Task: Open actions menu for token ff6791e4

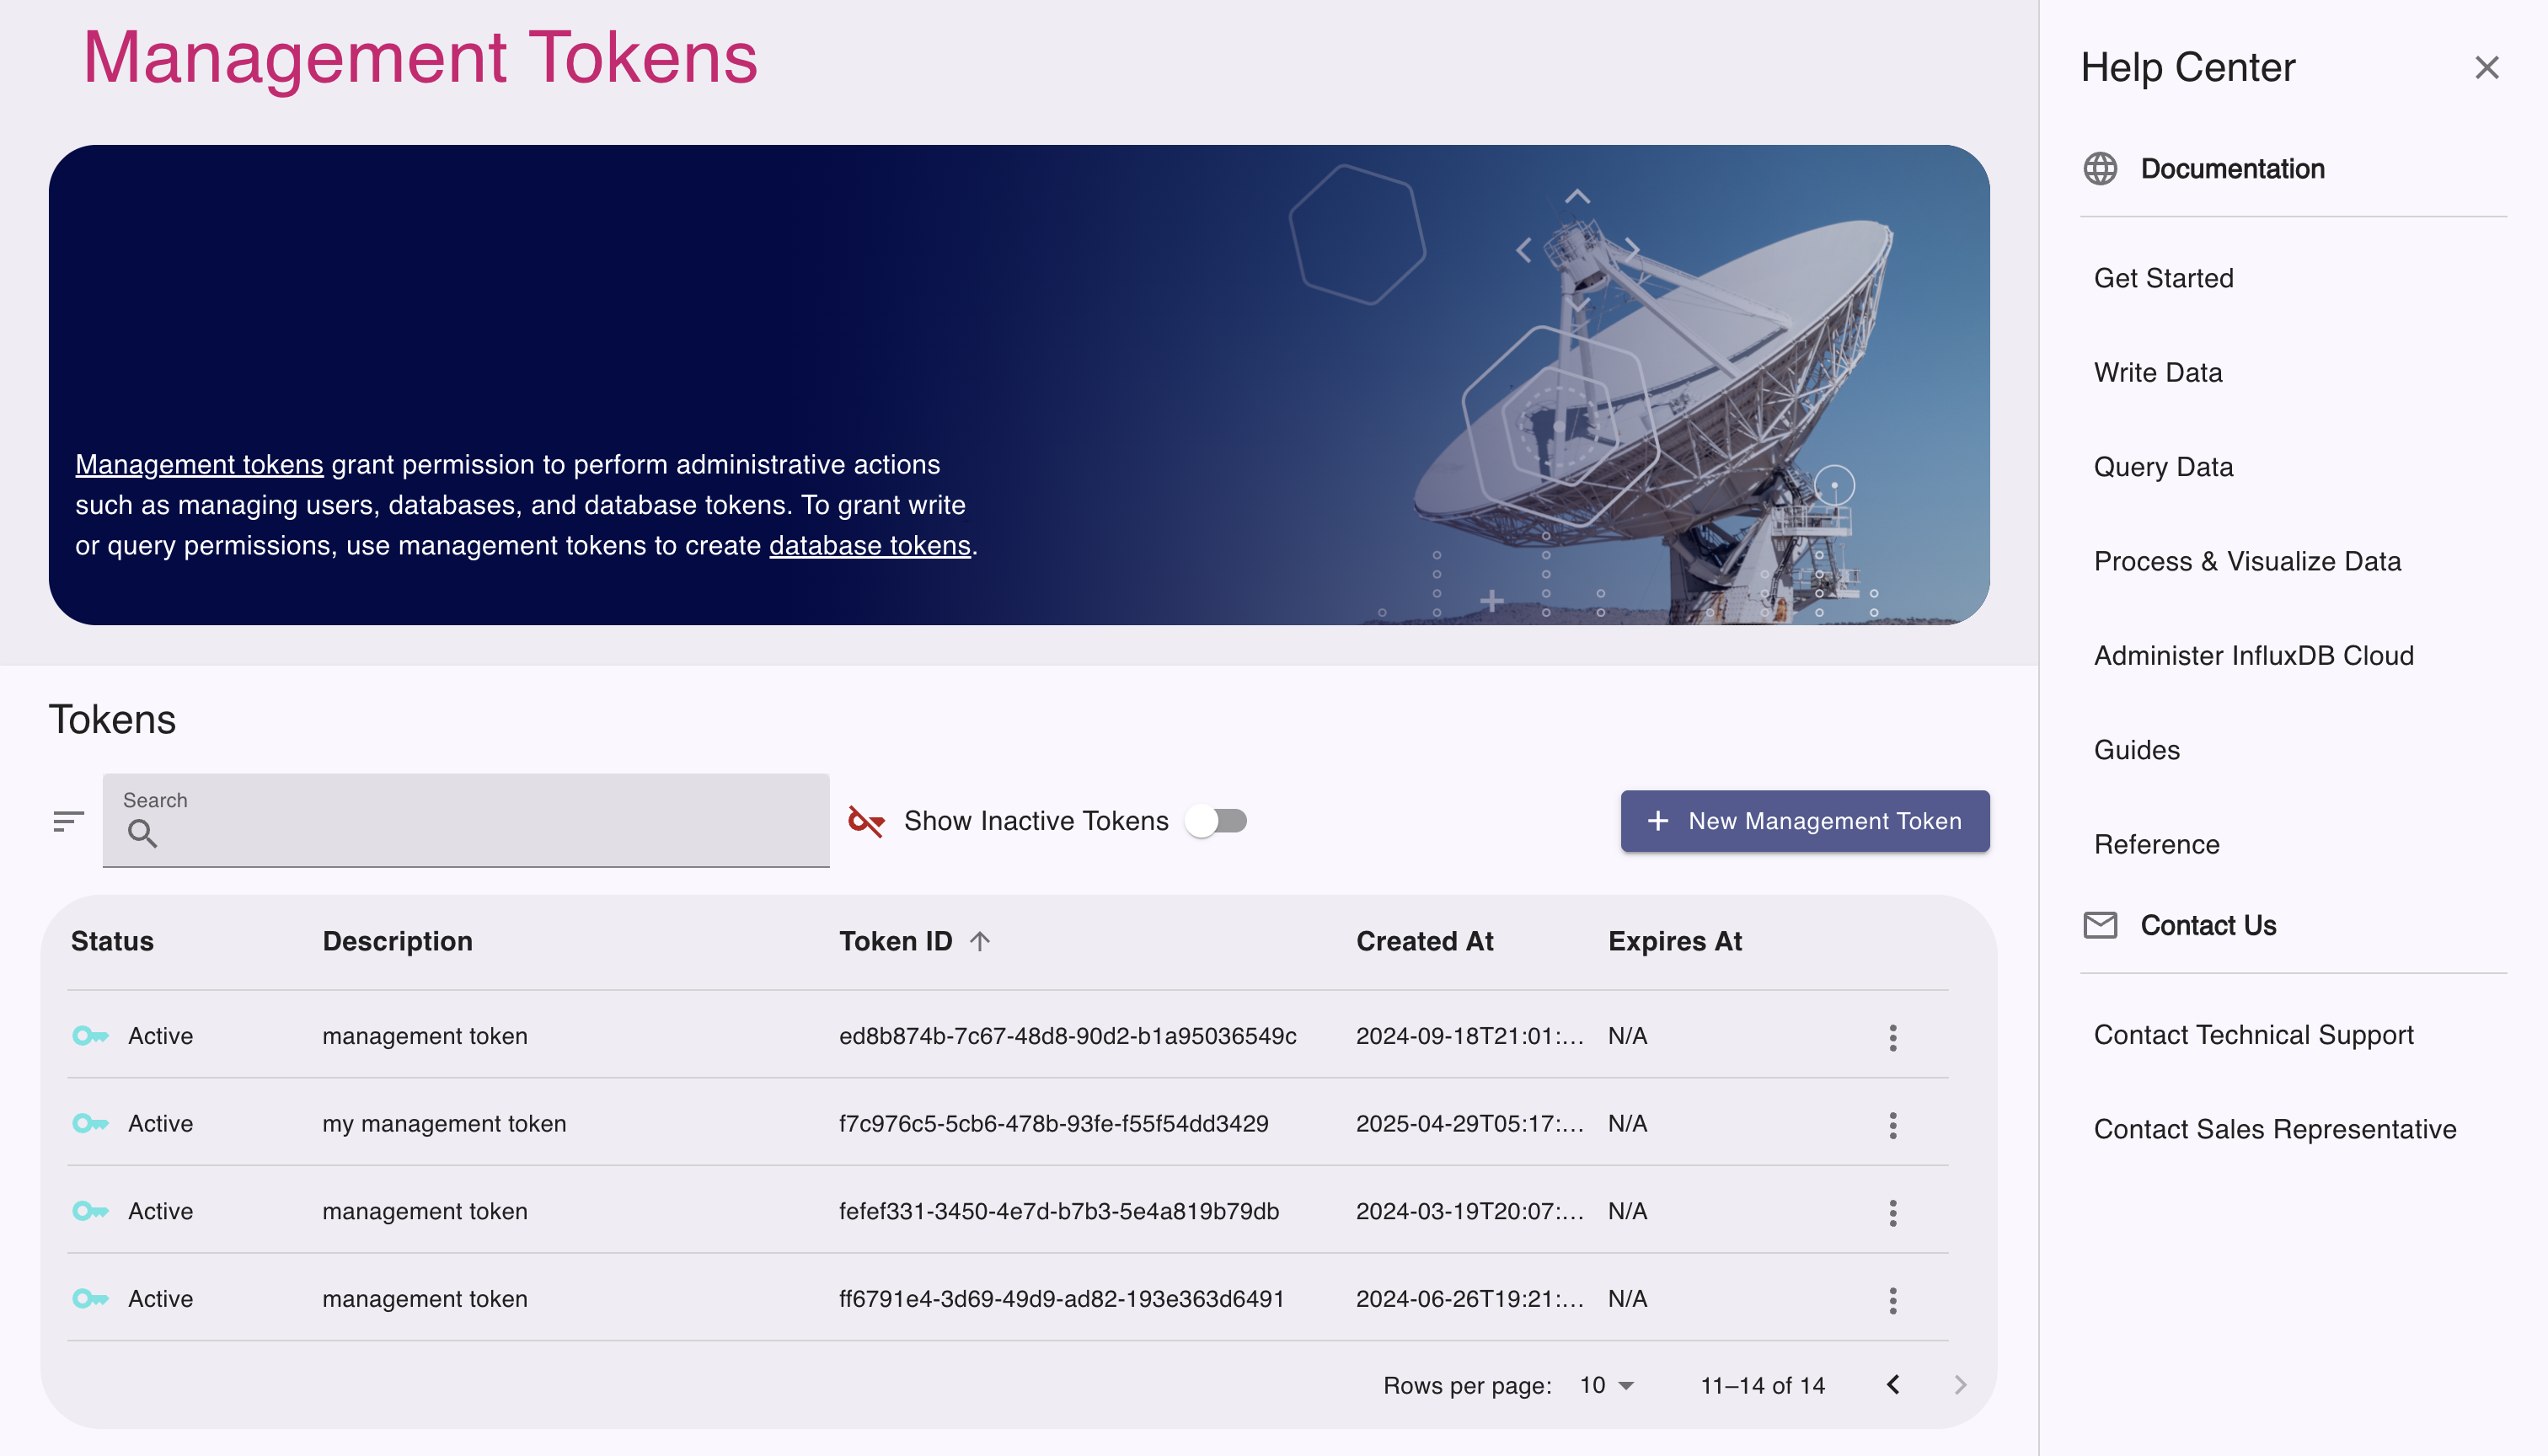Action: coord(1892,1300)
